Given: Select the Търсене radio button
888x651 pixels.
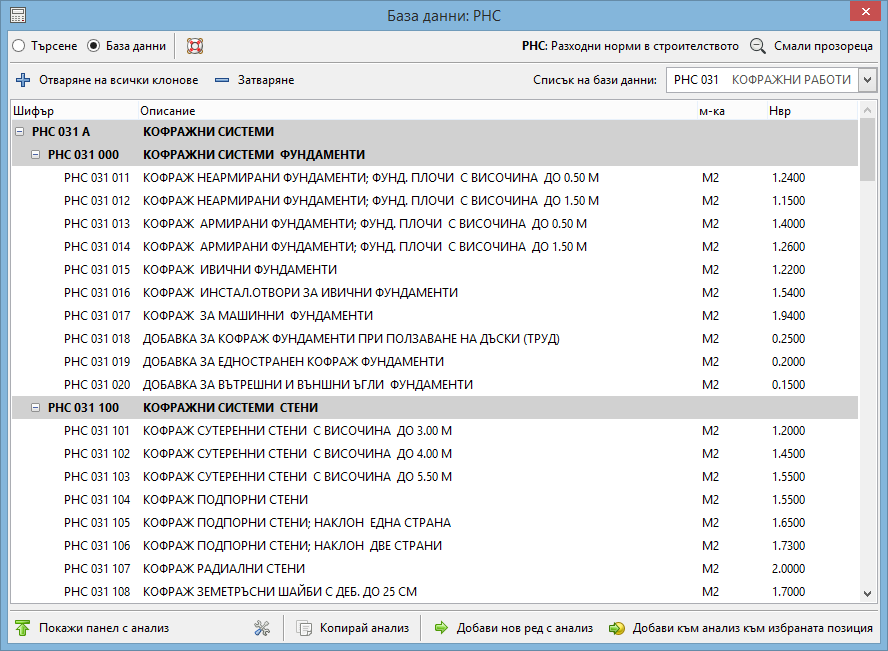Looking at the screenshot, I should click(x=19, y=46).
